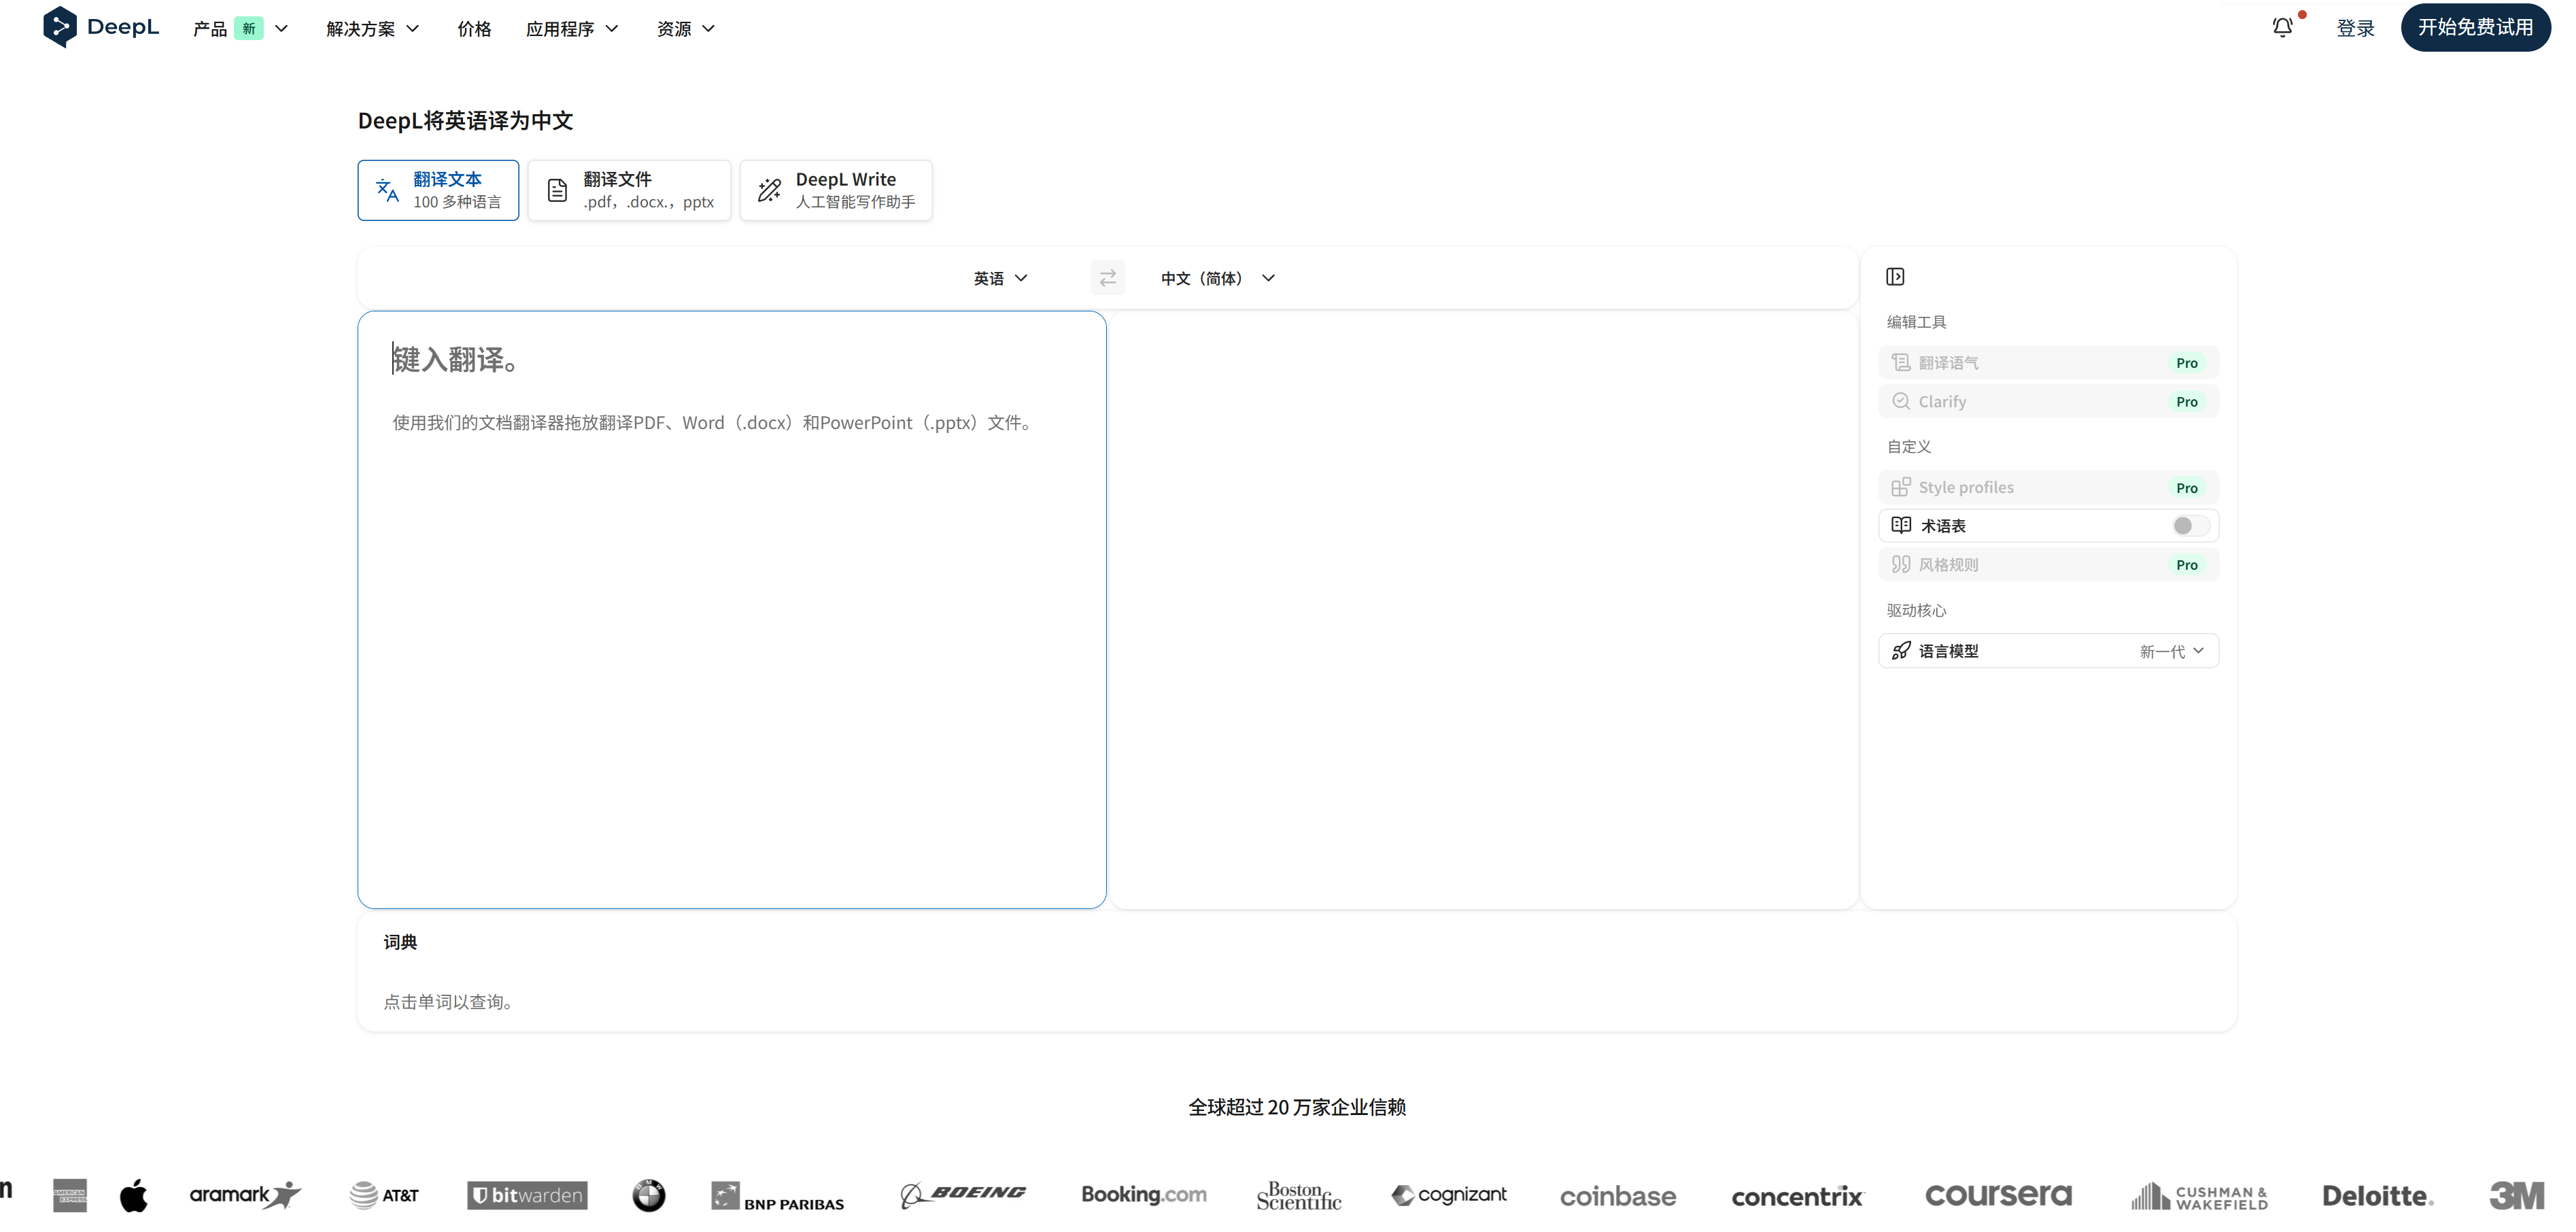Click the swap languages arrows icon
The image size is (2576, 1232).
pyautogui.click(x=1107, y=278)
